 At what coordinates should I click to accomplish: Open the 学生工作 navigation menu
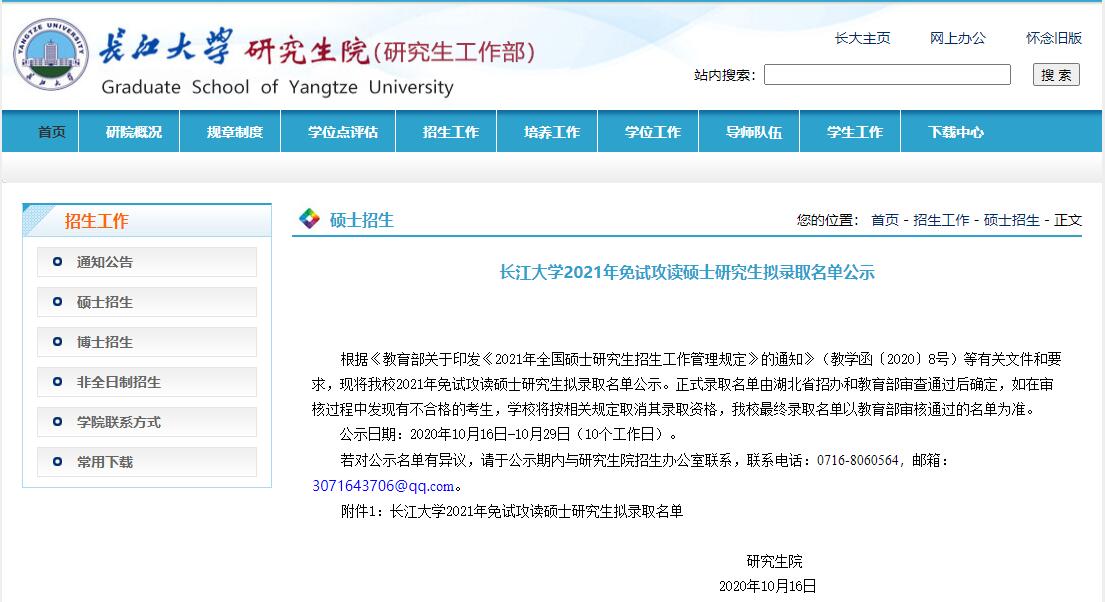tap(855, 132)
